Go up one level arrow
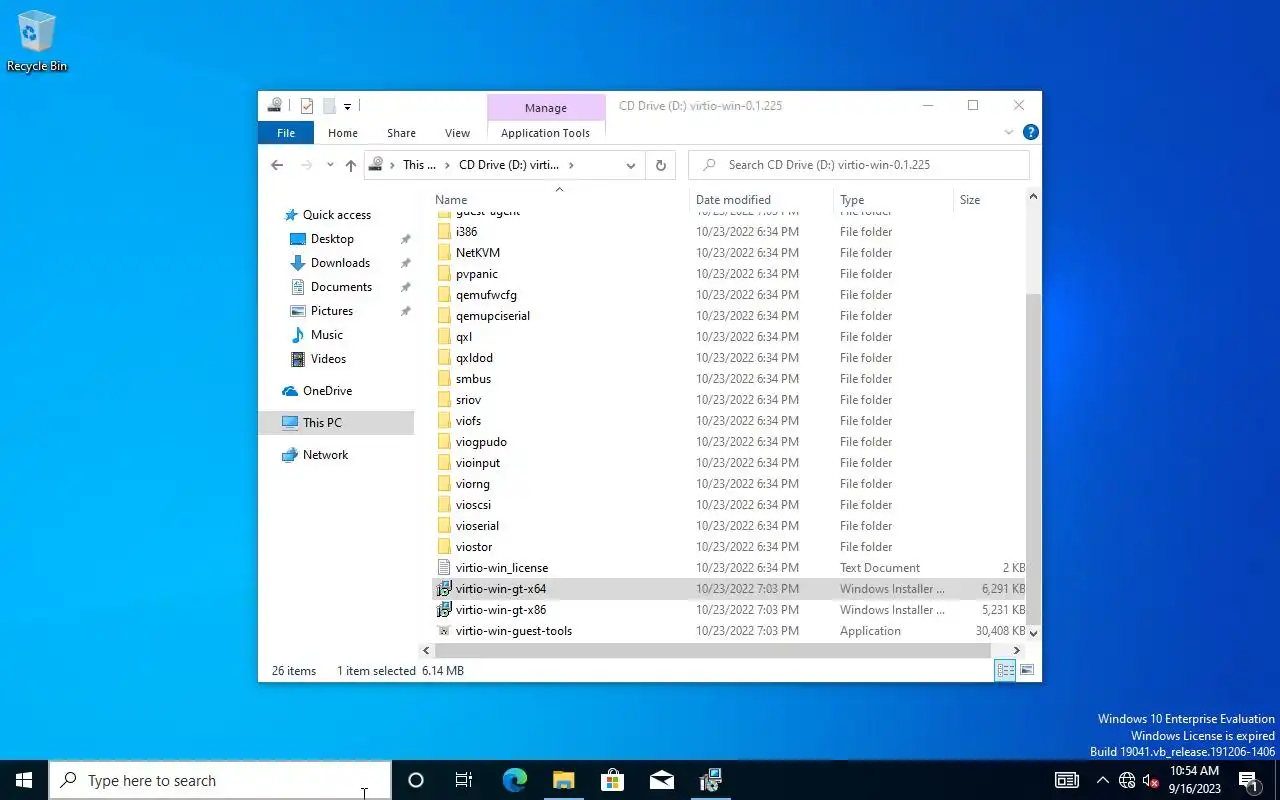Viewport: 1280px width, 800px height. pos(350,165)
